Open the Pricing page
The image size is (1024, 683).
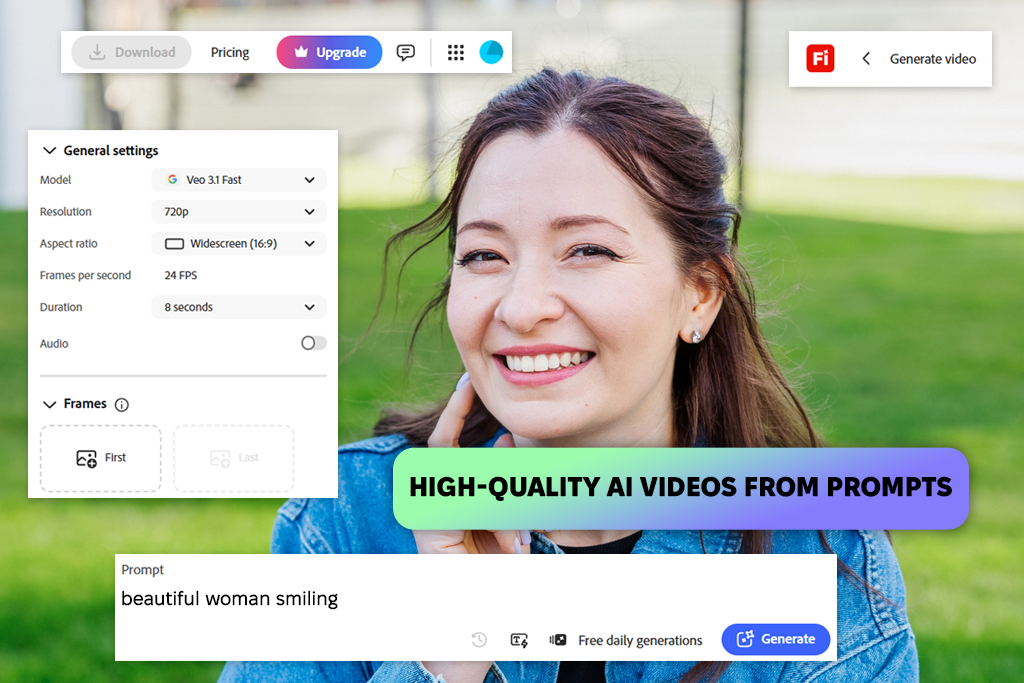coord(230,52)
